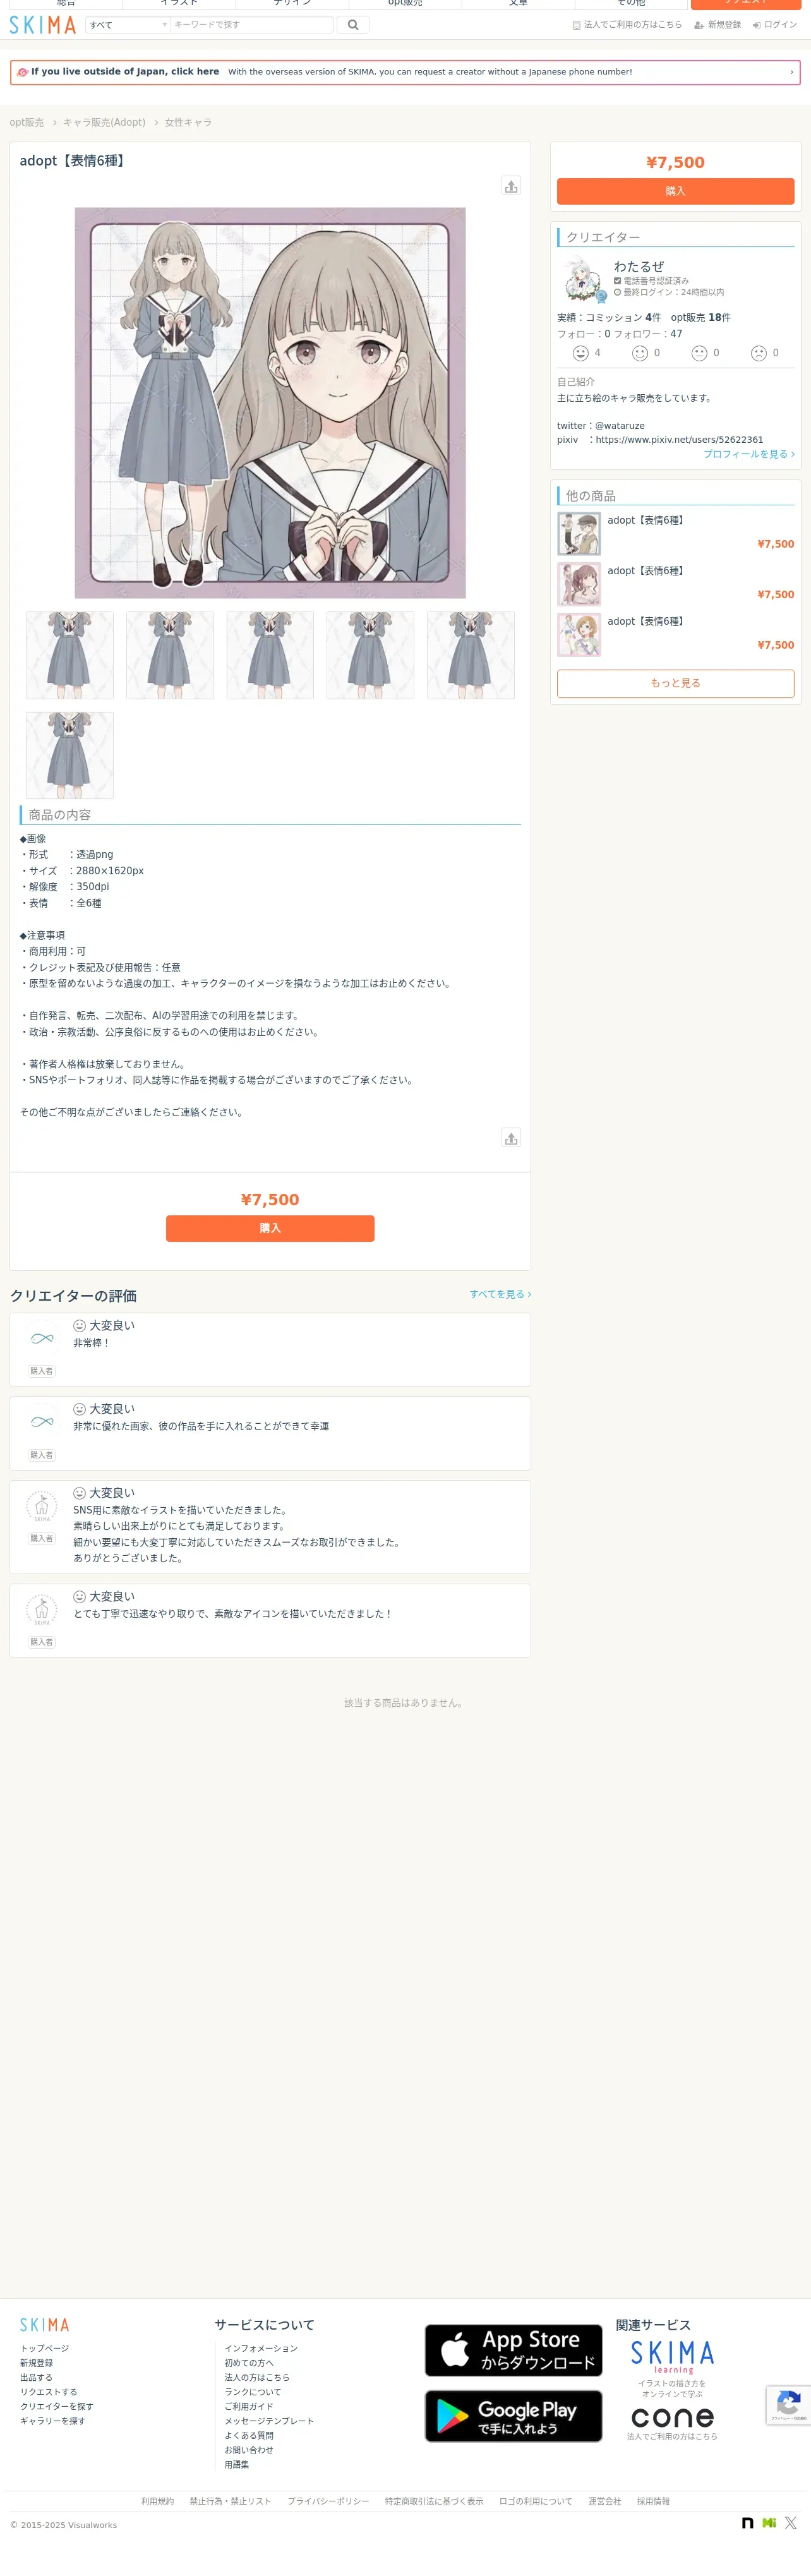Select the first expression thumbnail

click(69, 655)
